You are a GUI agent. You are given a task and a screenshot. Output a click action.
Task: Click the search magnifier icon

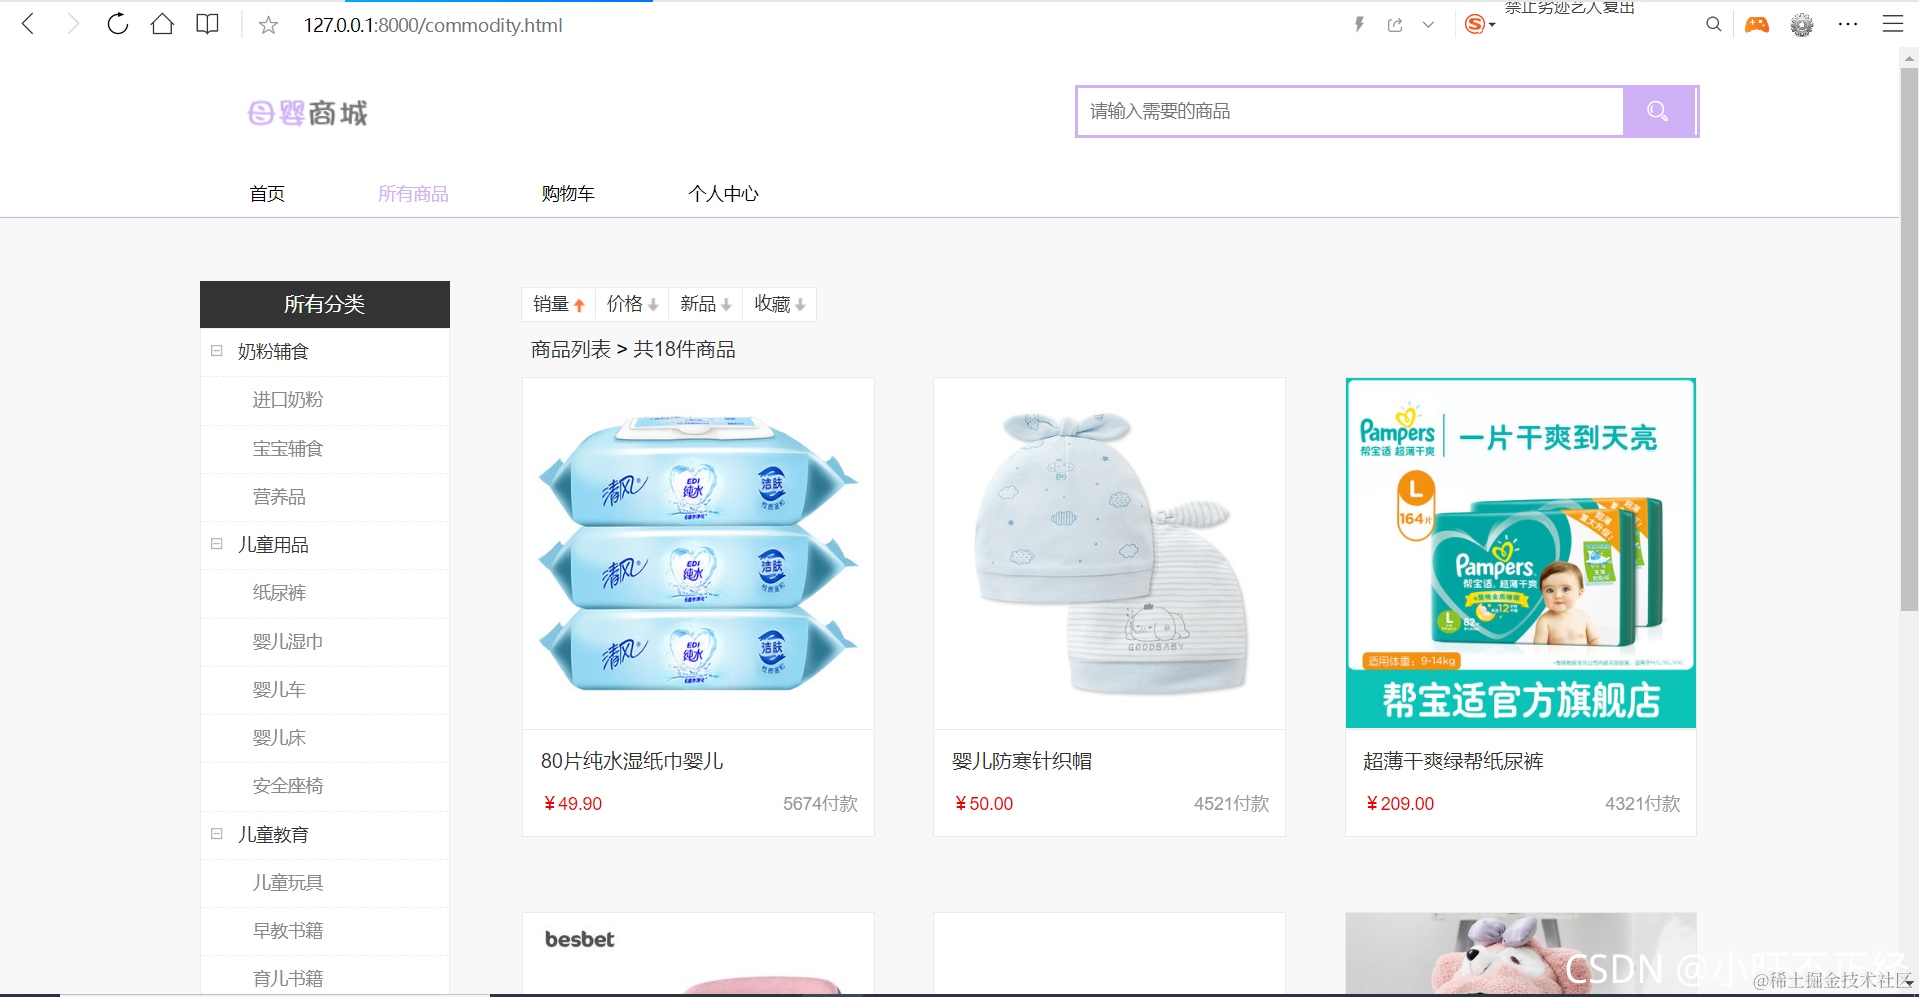click(x=1658, y=111)
